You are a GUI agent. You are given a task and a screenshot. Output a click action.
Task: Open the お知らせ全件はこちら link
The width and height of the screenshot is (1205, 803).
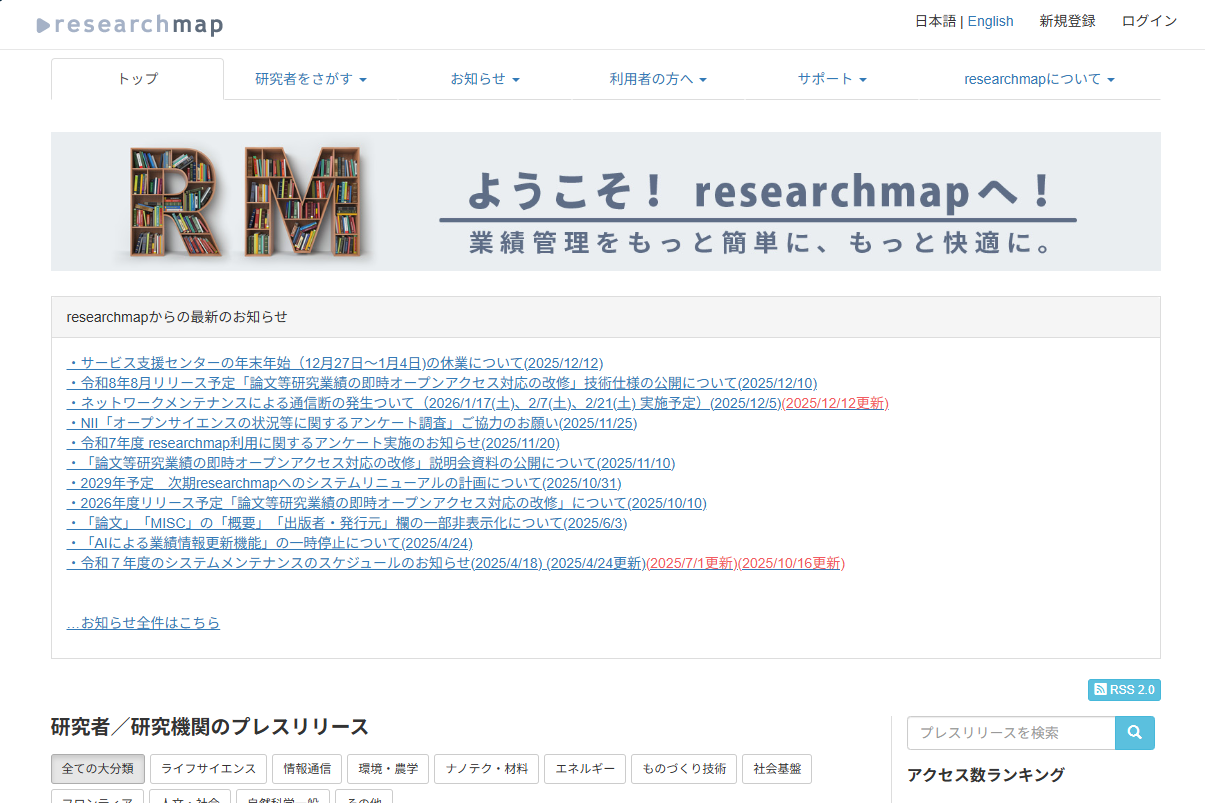coord(143,623)
